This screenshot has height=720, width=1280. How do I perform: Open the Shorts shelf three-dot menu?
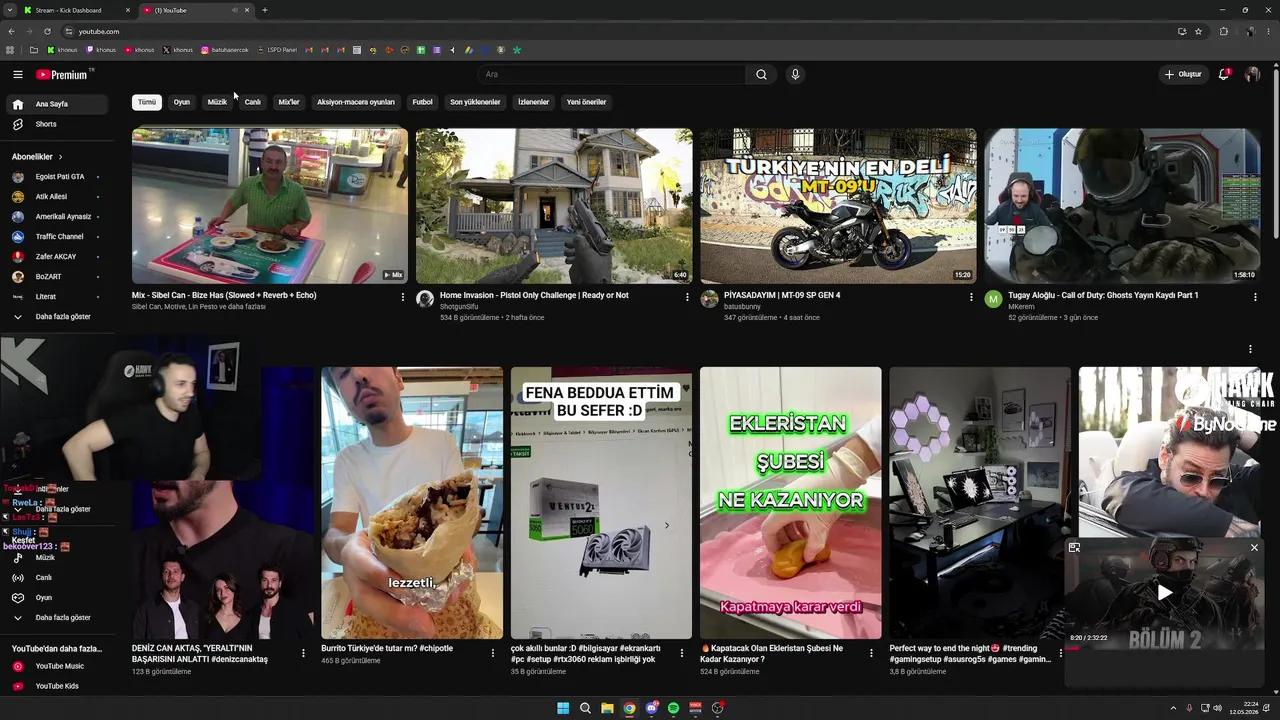(1250, 349)
